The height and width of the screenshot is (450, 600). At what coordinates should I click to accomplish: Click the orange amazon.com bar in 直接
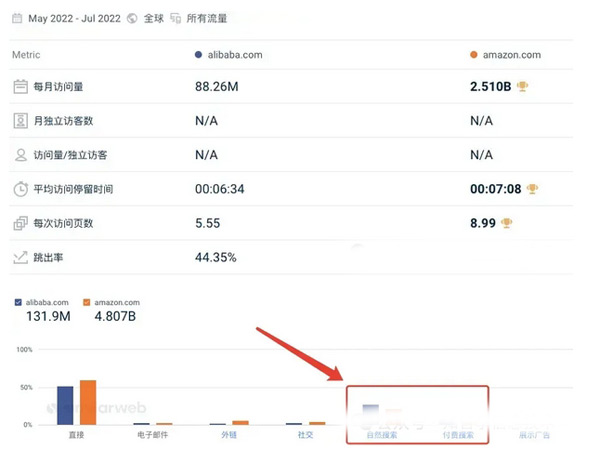coord(87,403)
